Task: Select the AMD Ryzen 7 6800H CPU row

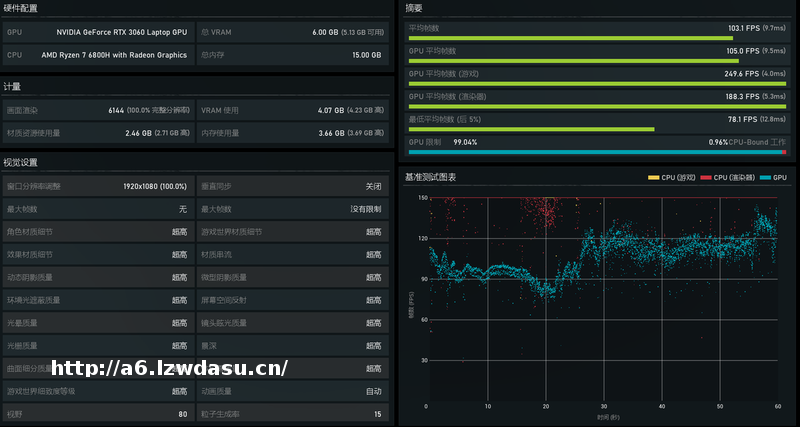Action: [x=97, y=55]
